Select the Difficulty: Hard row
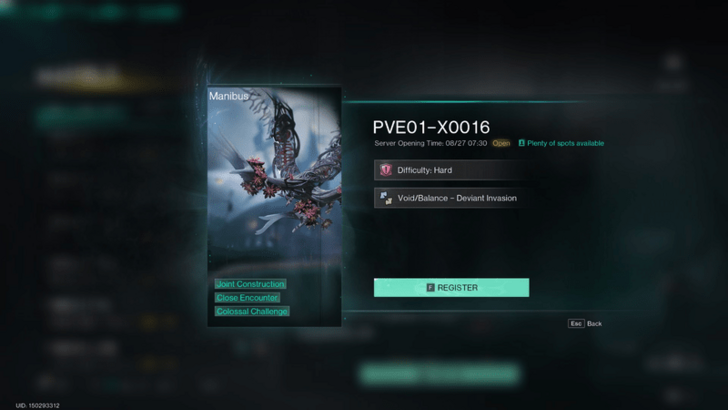 451,170
